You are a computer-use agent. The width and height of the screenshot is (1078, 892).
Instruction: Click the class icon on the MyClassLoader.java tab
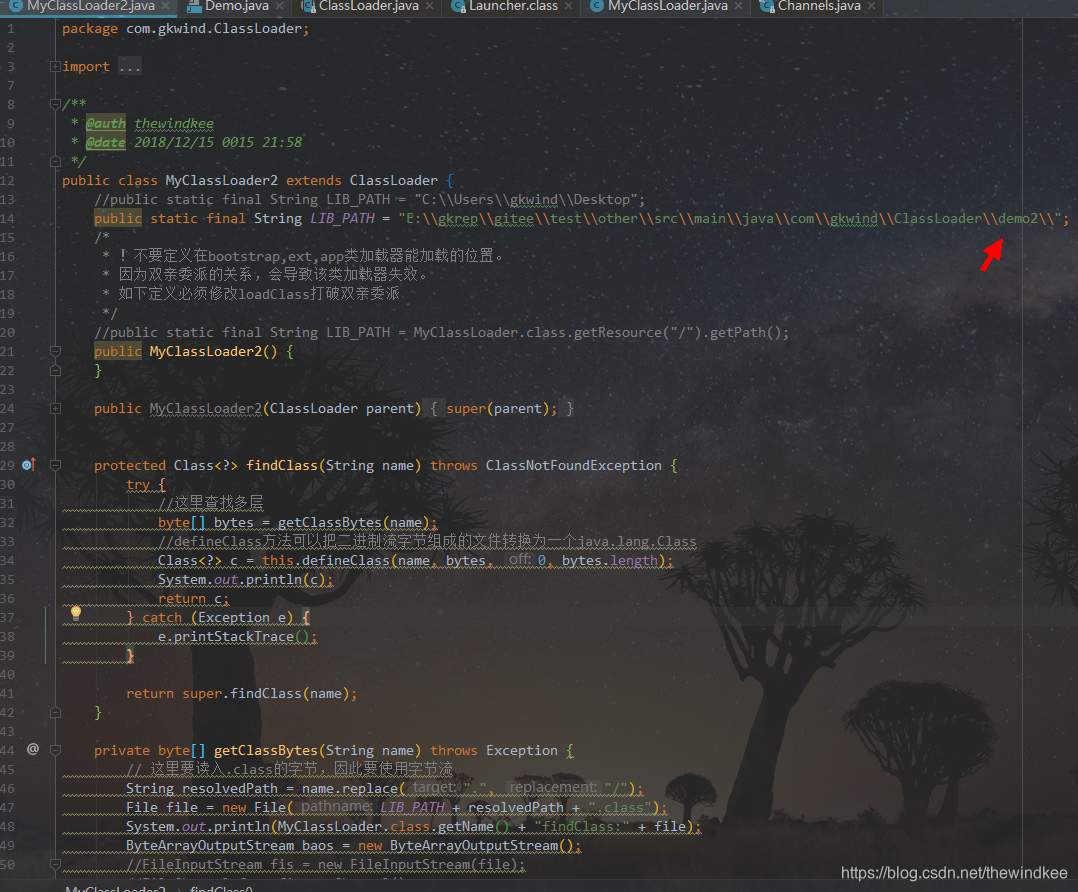[597, 6]
